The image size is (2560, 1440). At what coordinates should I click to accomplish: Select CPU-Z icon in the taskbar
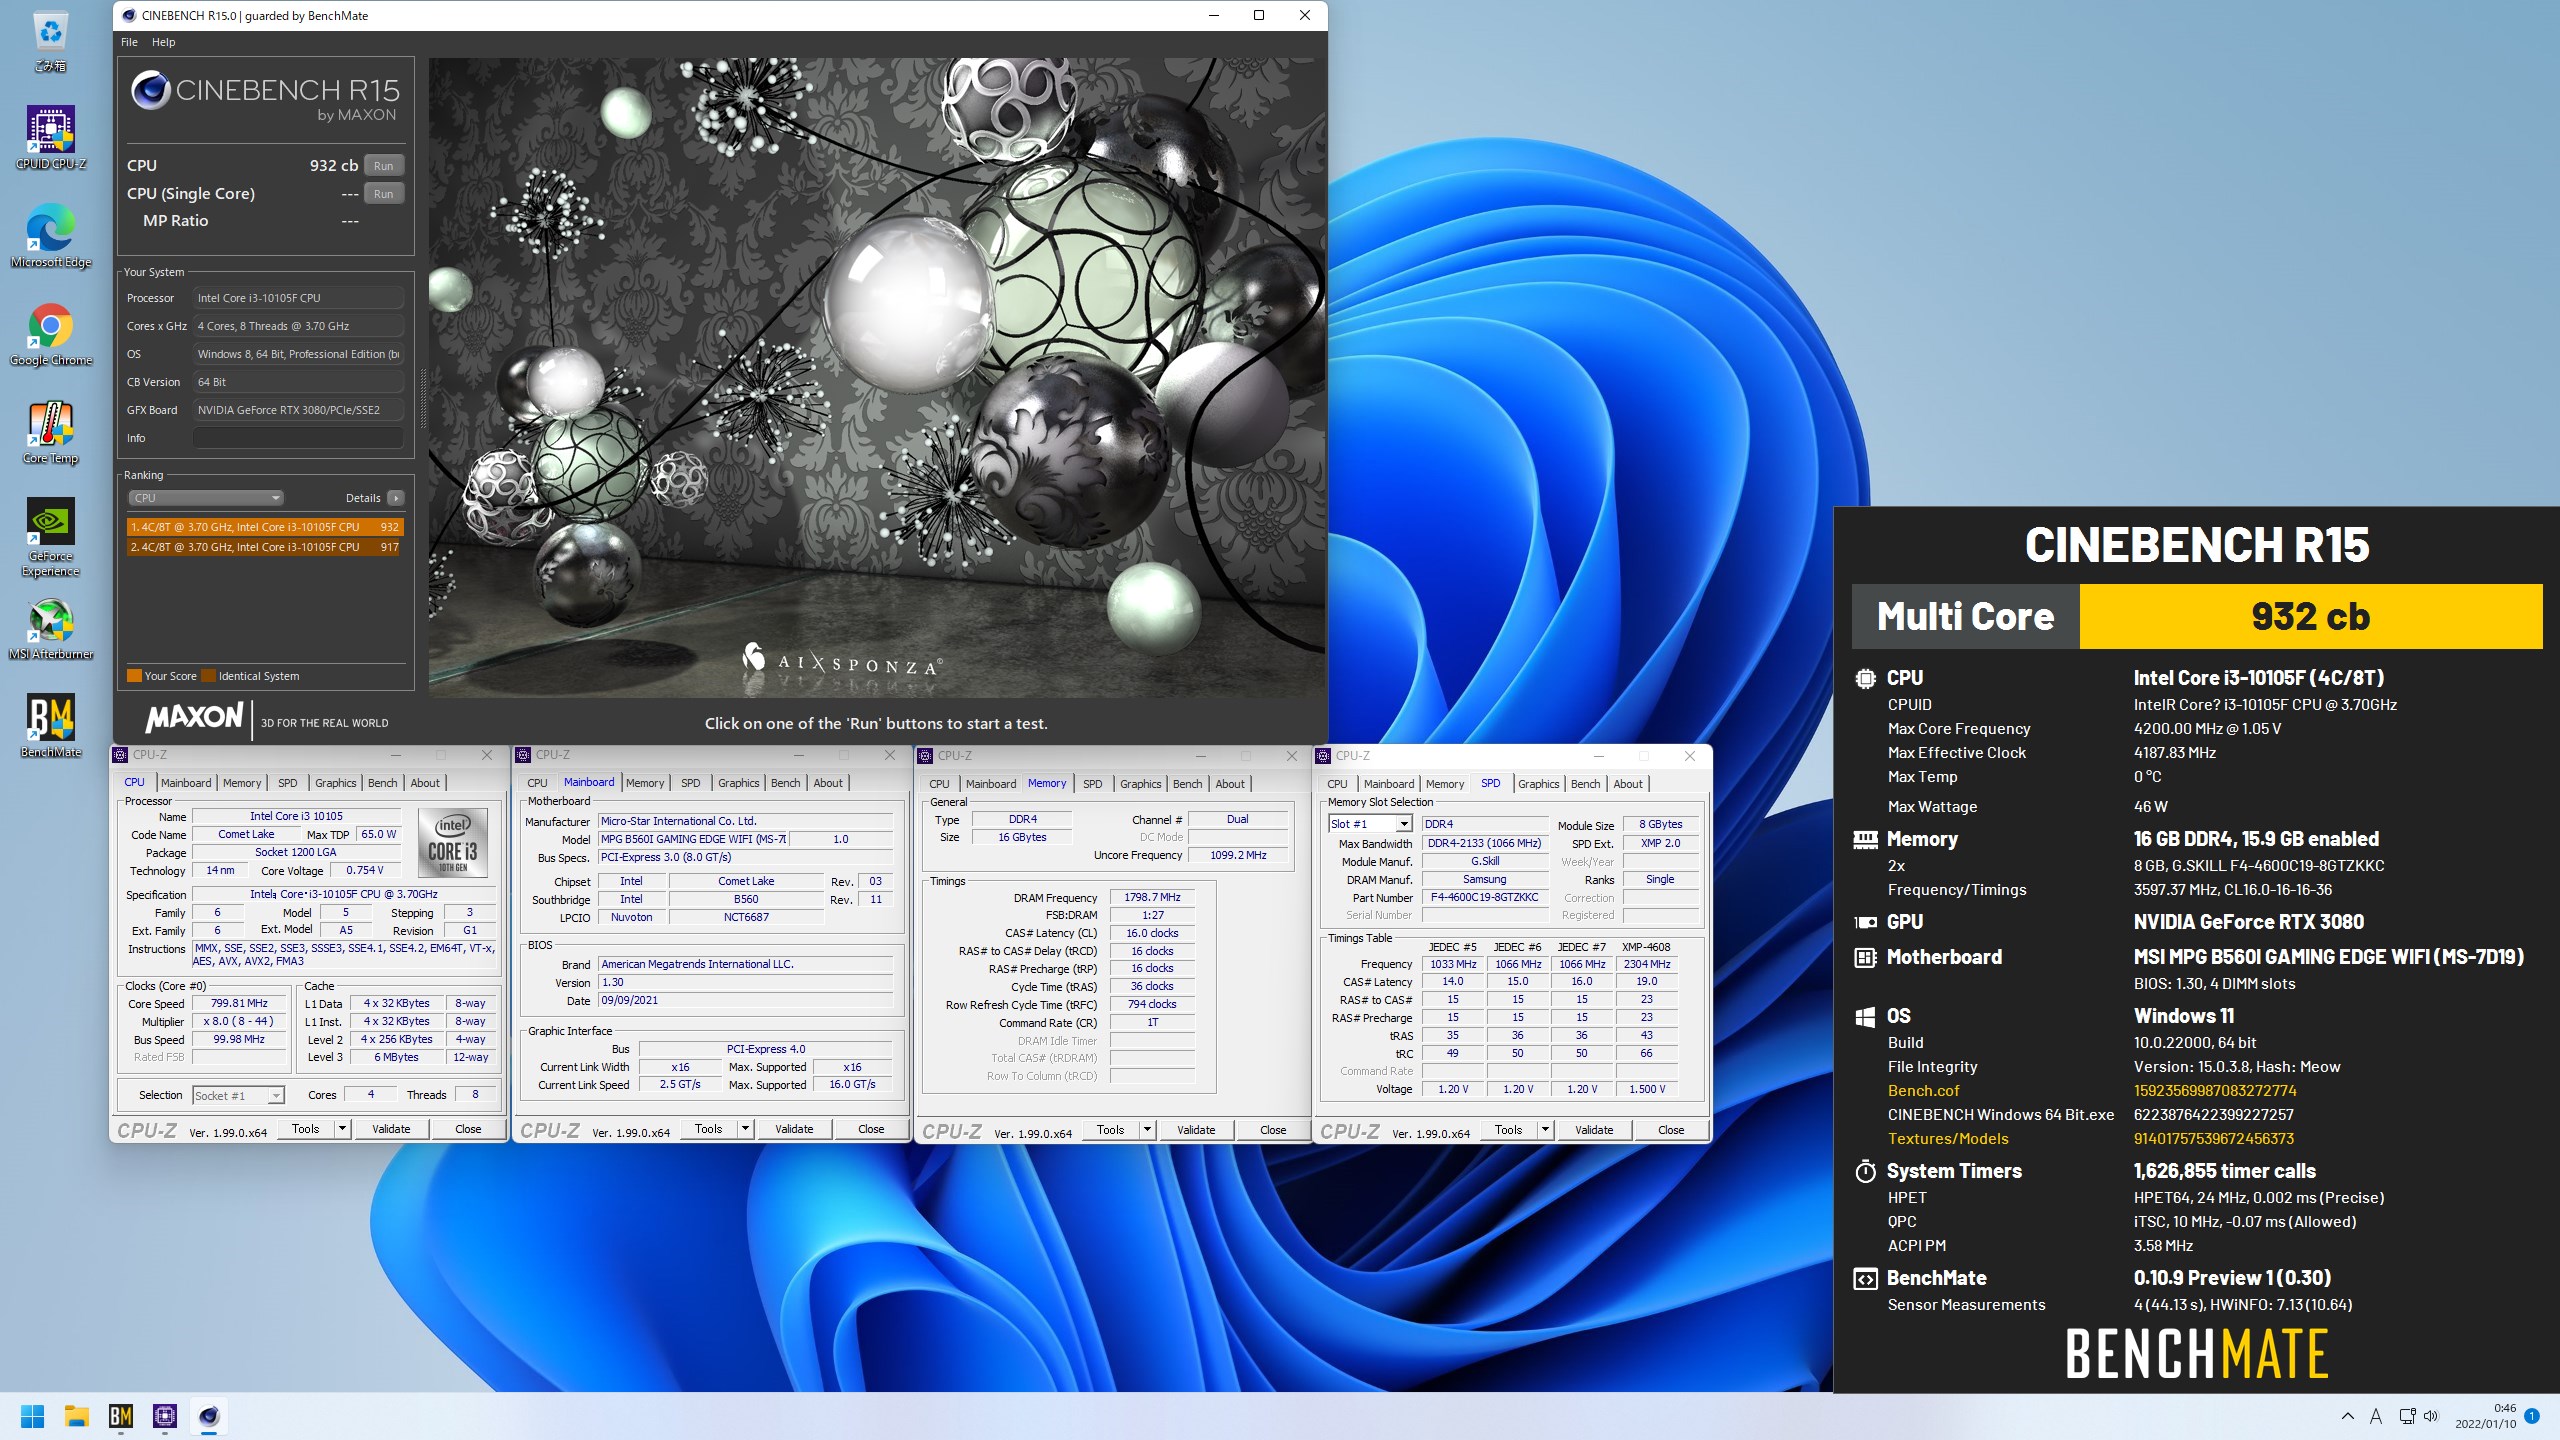pyautogui.click(x=165, y=1416)
